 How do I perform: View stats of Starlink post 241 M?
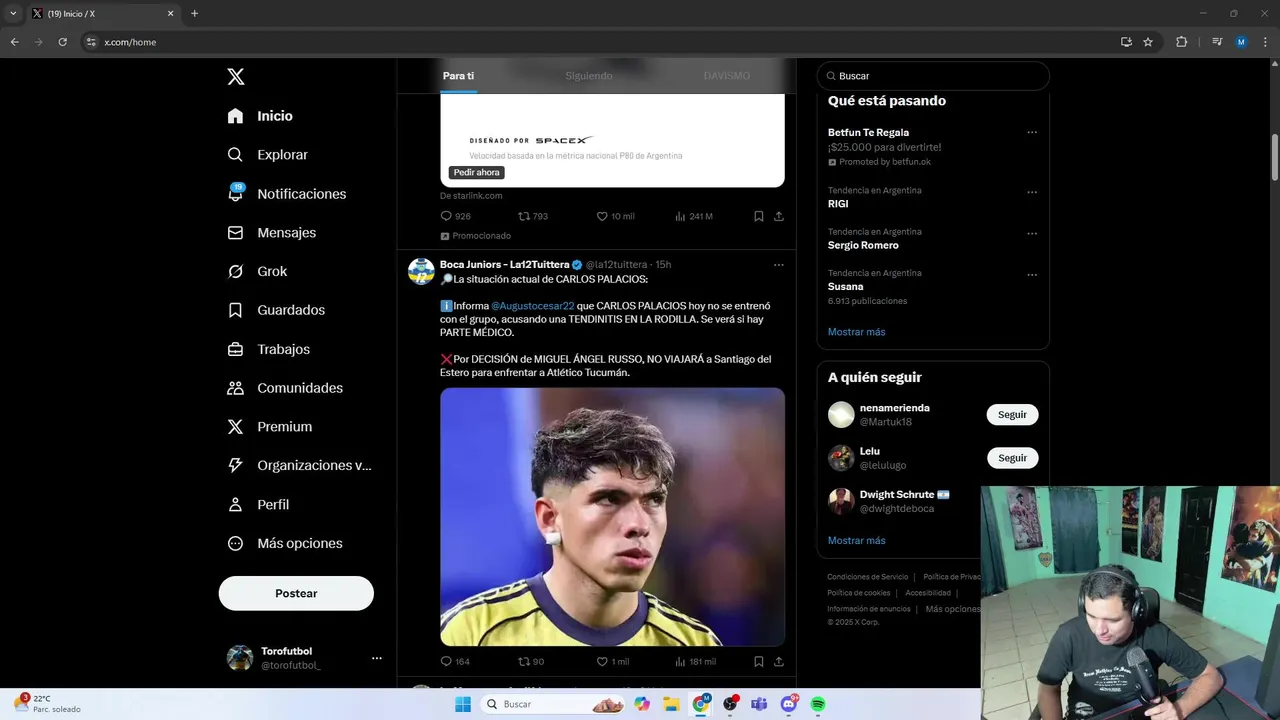click(694, 216)
